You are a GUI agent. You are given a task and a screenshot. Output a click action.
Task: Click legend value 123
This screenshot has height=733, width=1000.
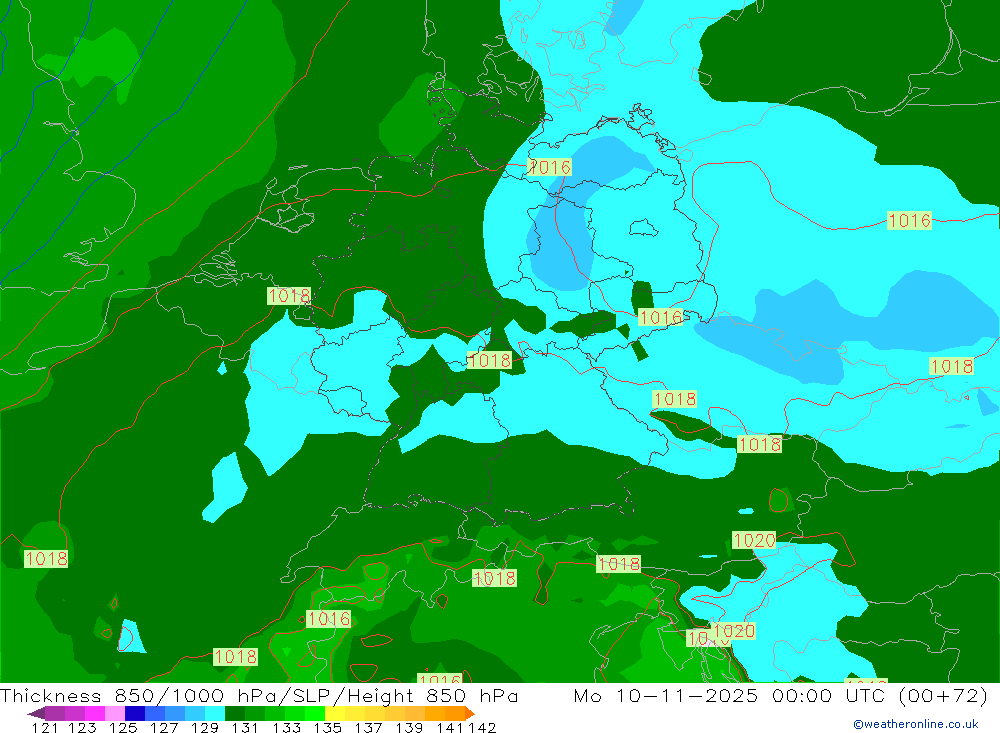tap(82, 727)
